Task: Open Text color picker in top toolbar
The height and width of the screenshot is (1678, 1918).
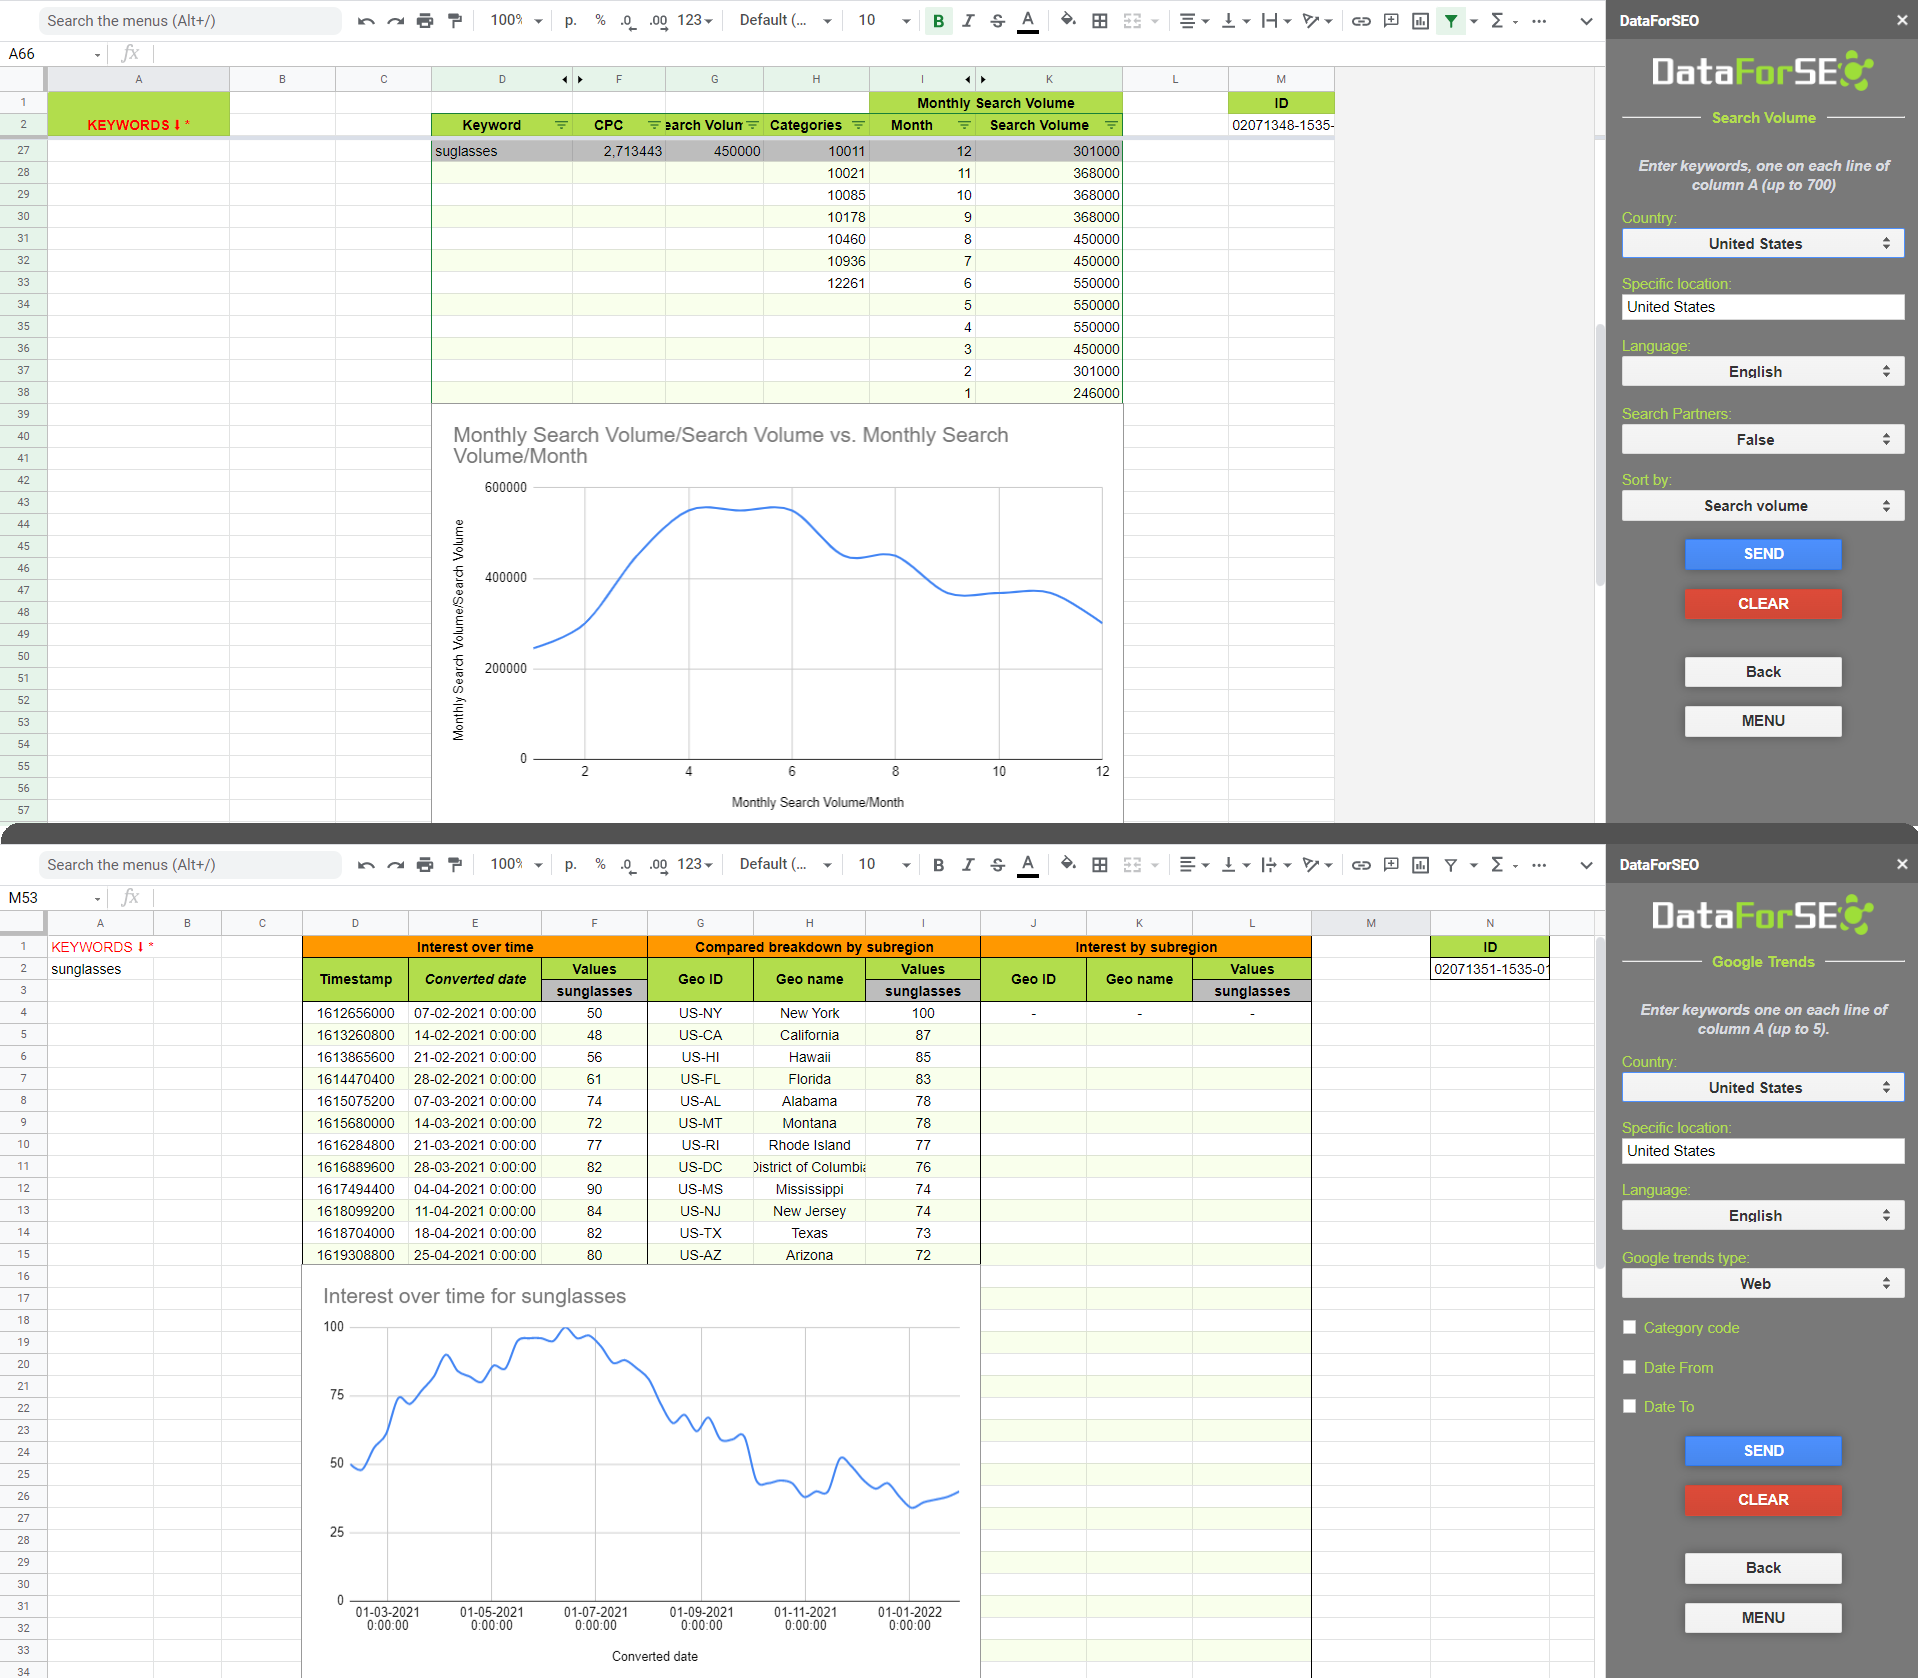Action: pos(1027,21)
